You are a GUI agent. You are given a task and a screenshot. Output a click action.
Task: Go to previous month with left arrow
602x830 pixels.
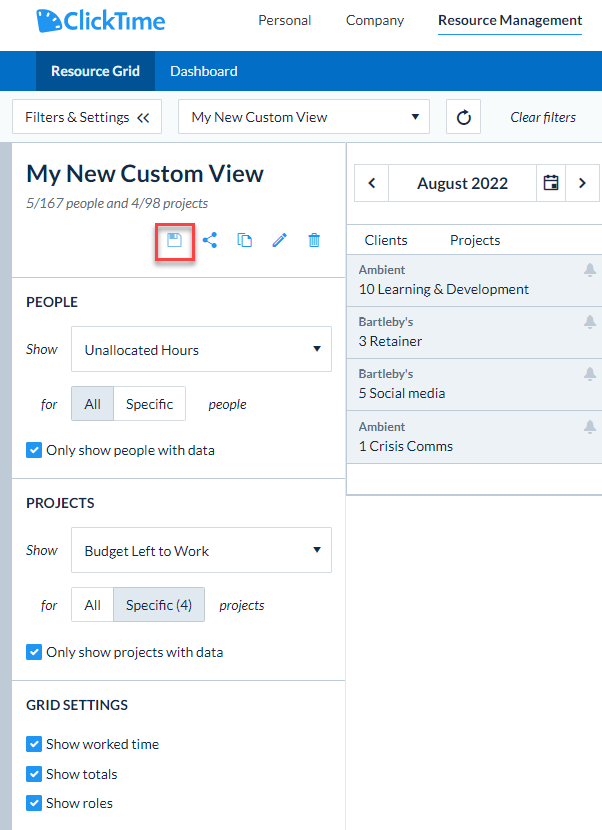point(372,183)
